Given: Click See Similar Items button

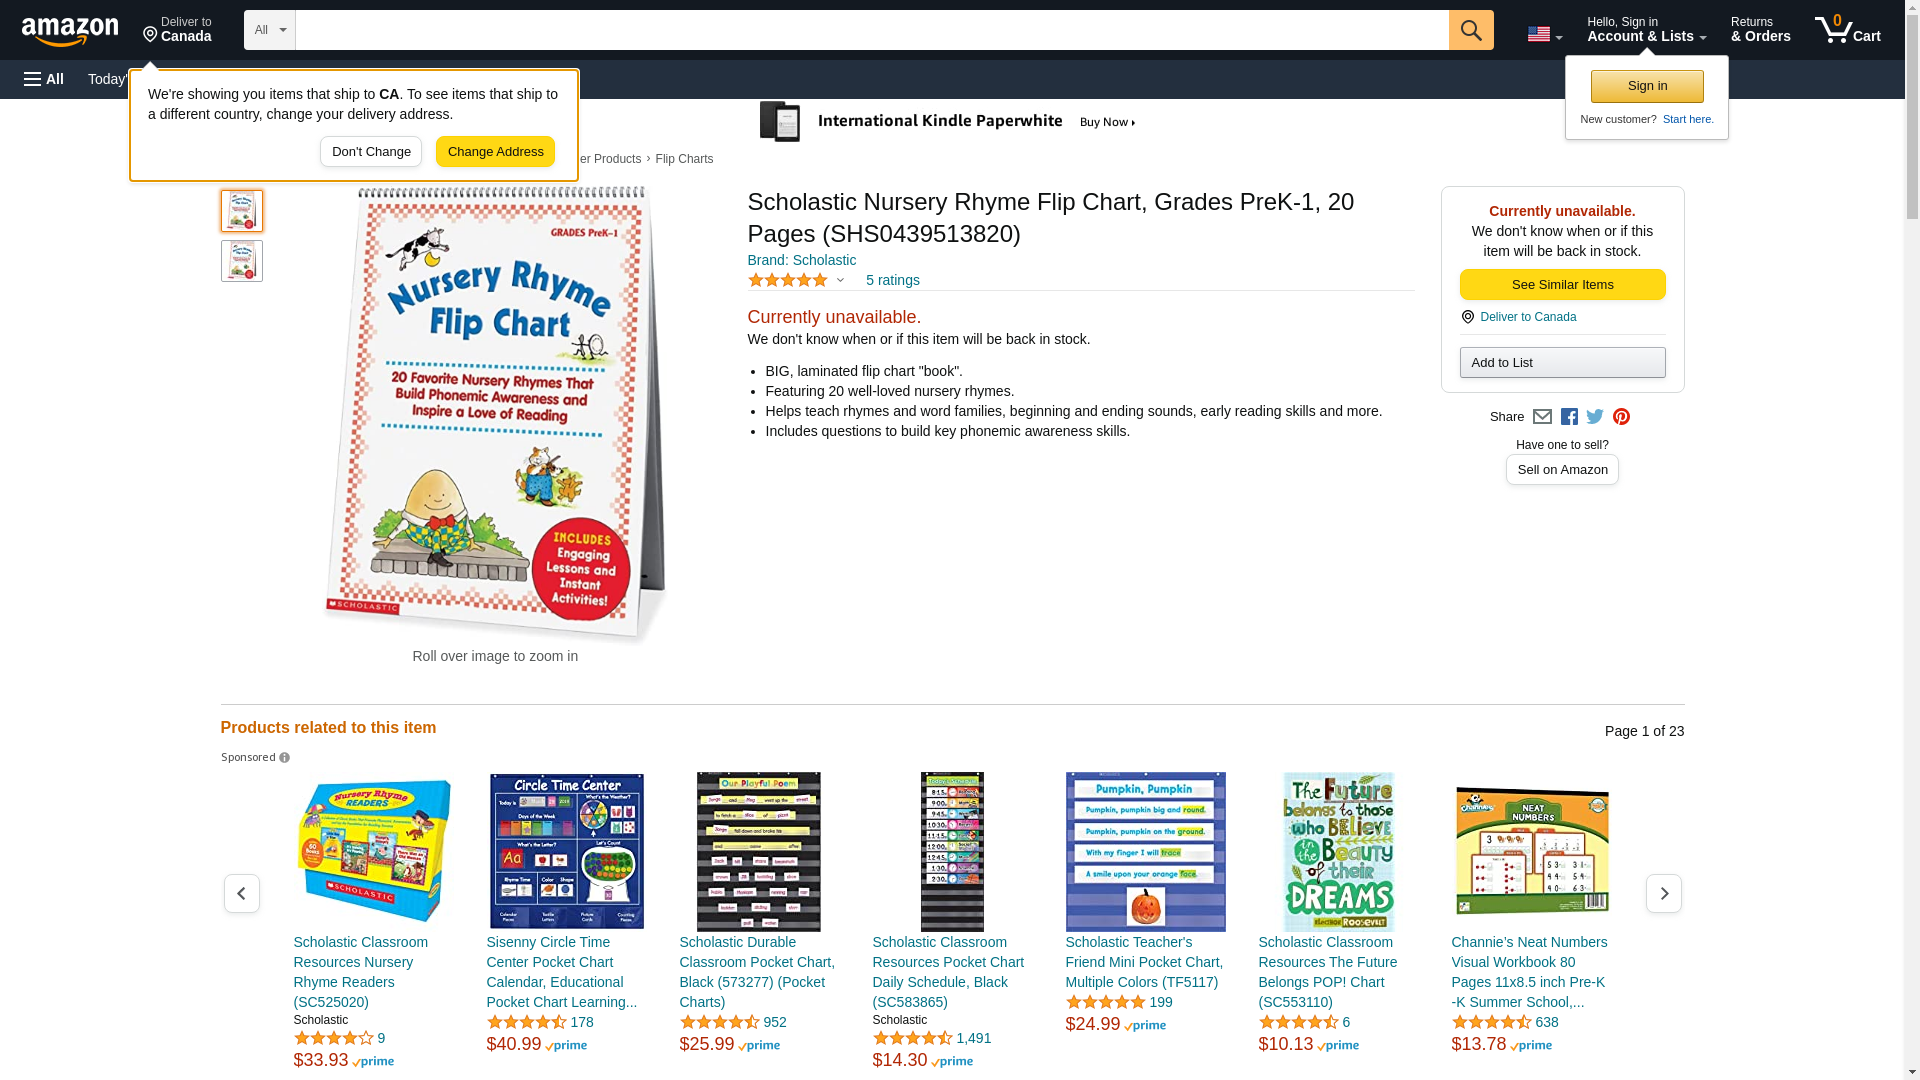Looking at the screenshot, I should click(x=1562, y=285).
